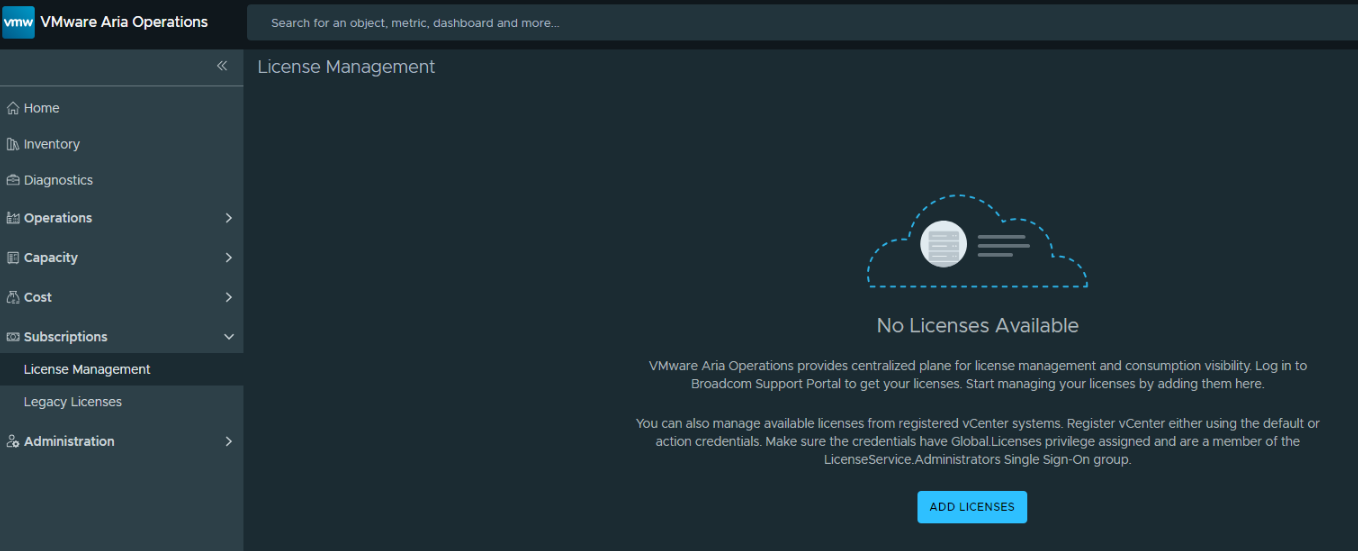Image resolution: width=1358 pixels, height=551 pixels.
Task: Click paragraph mentioning Broadcom Support Portal
Action: 977,375
